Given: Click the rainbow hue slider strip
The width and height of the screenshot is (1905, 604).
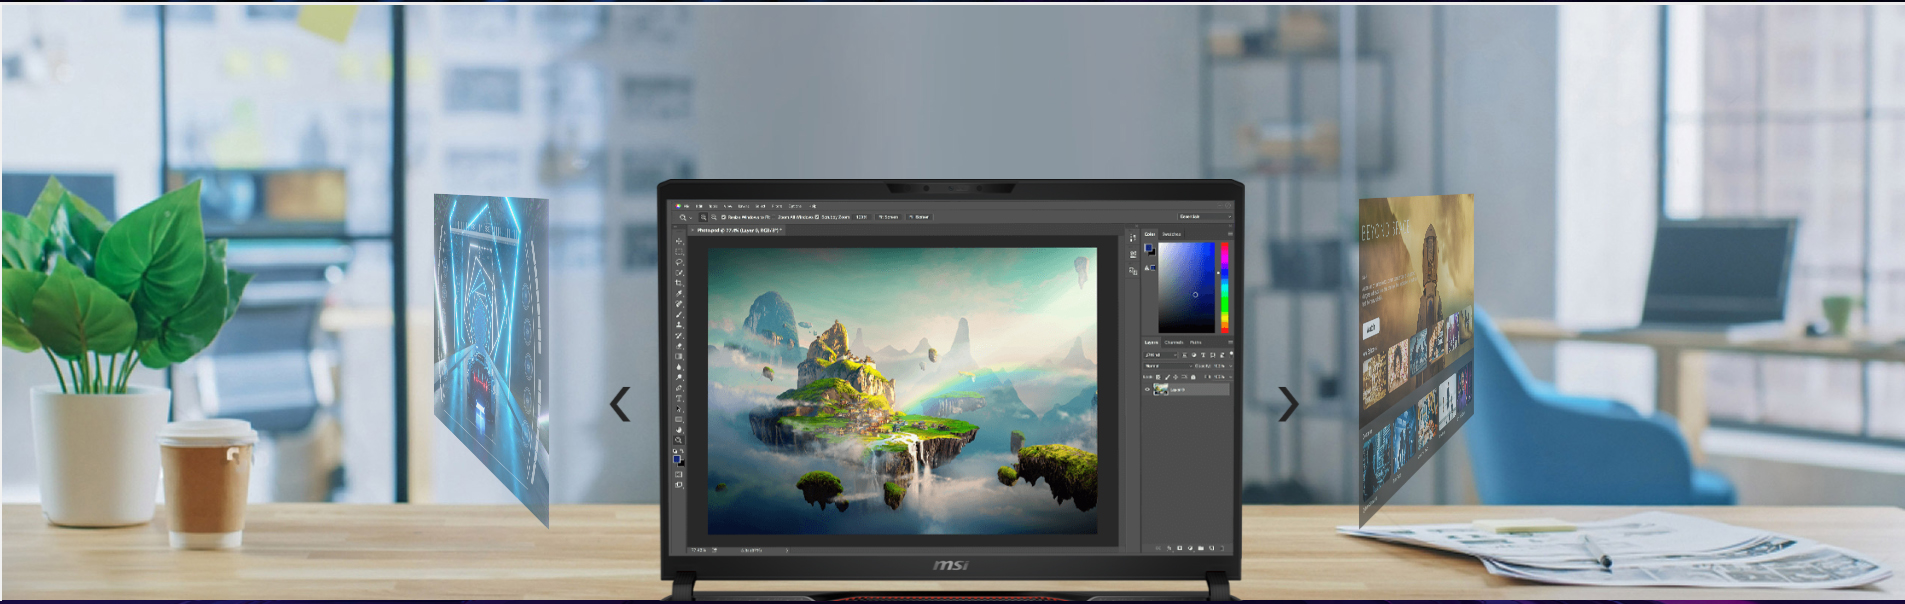Looking at the screenshot, I should [x=1224, y=287].
